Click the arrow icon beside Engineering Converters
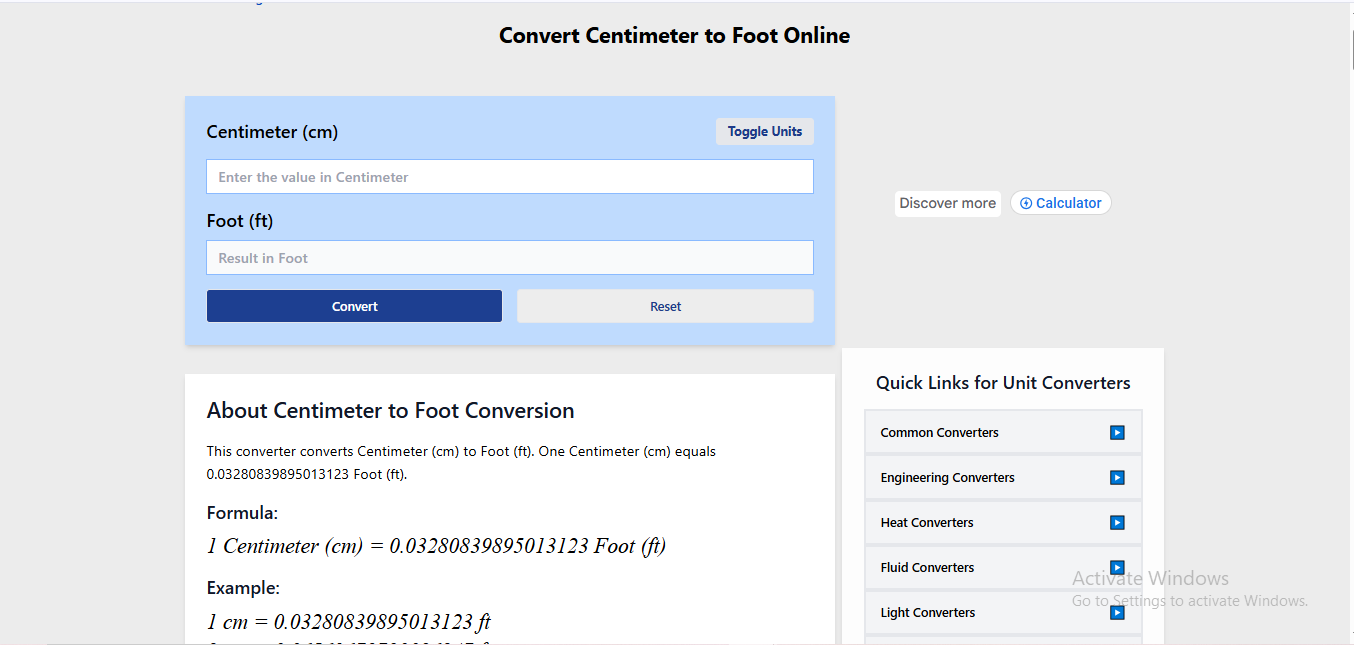The height and width of the screenshot is (645, 1354). point(1116,477)
